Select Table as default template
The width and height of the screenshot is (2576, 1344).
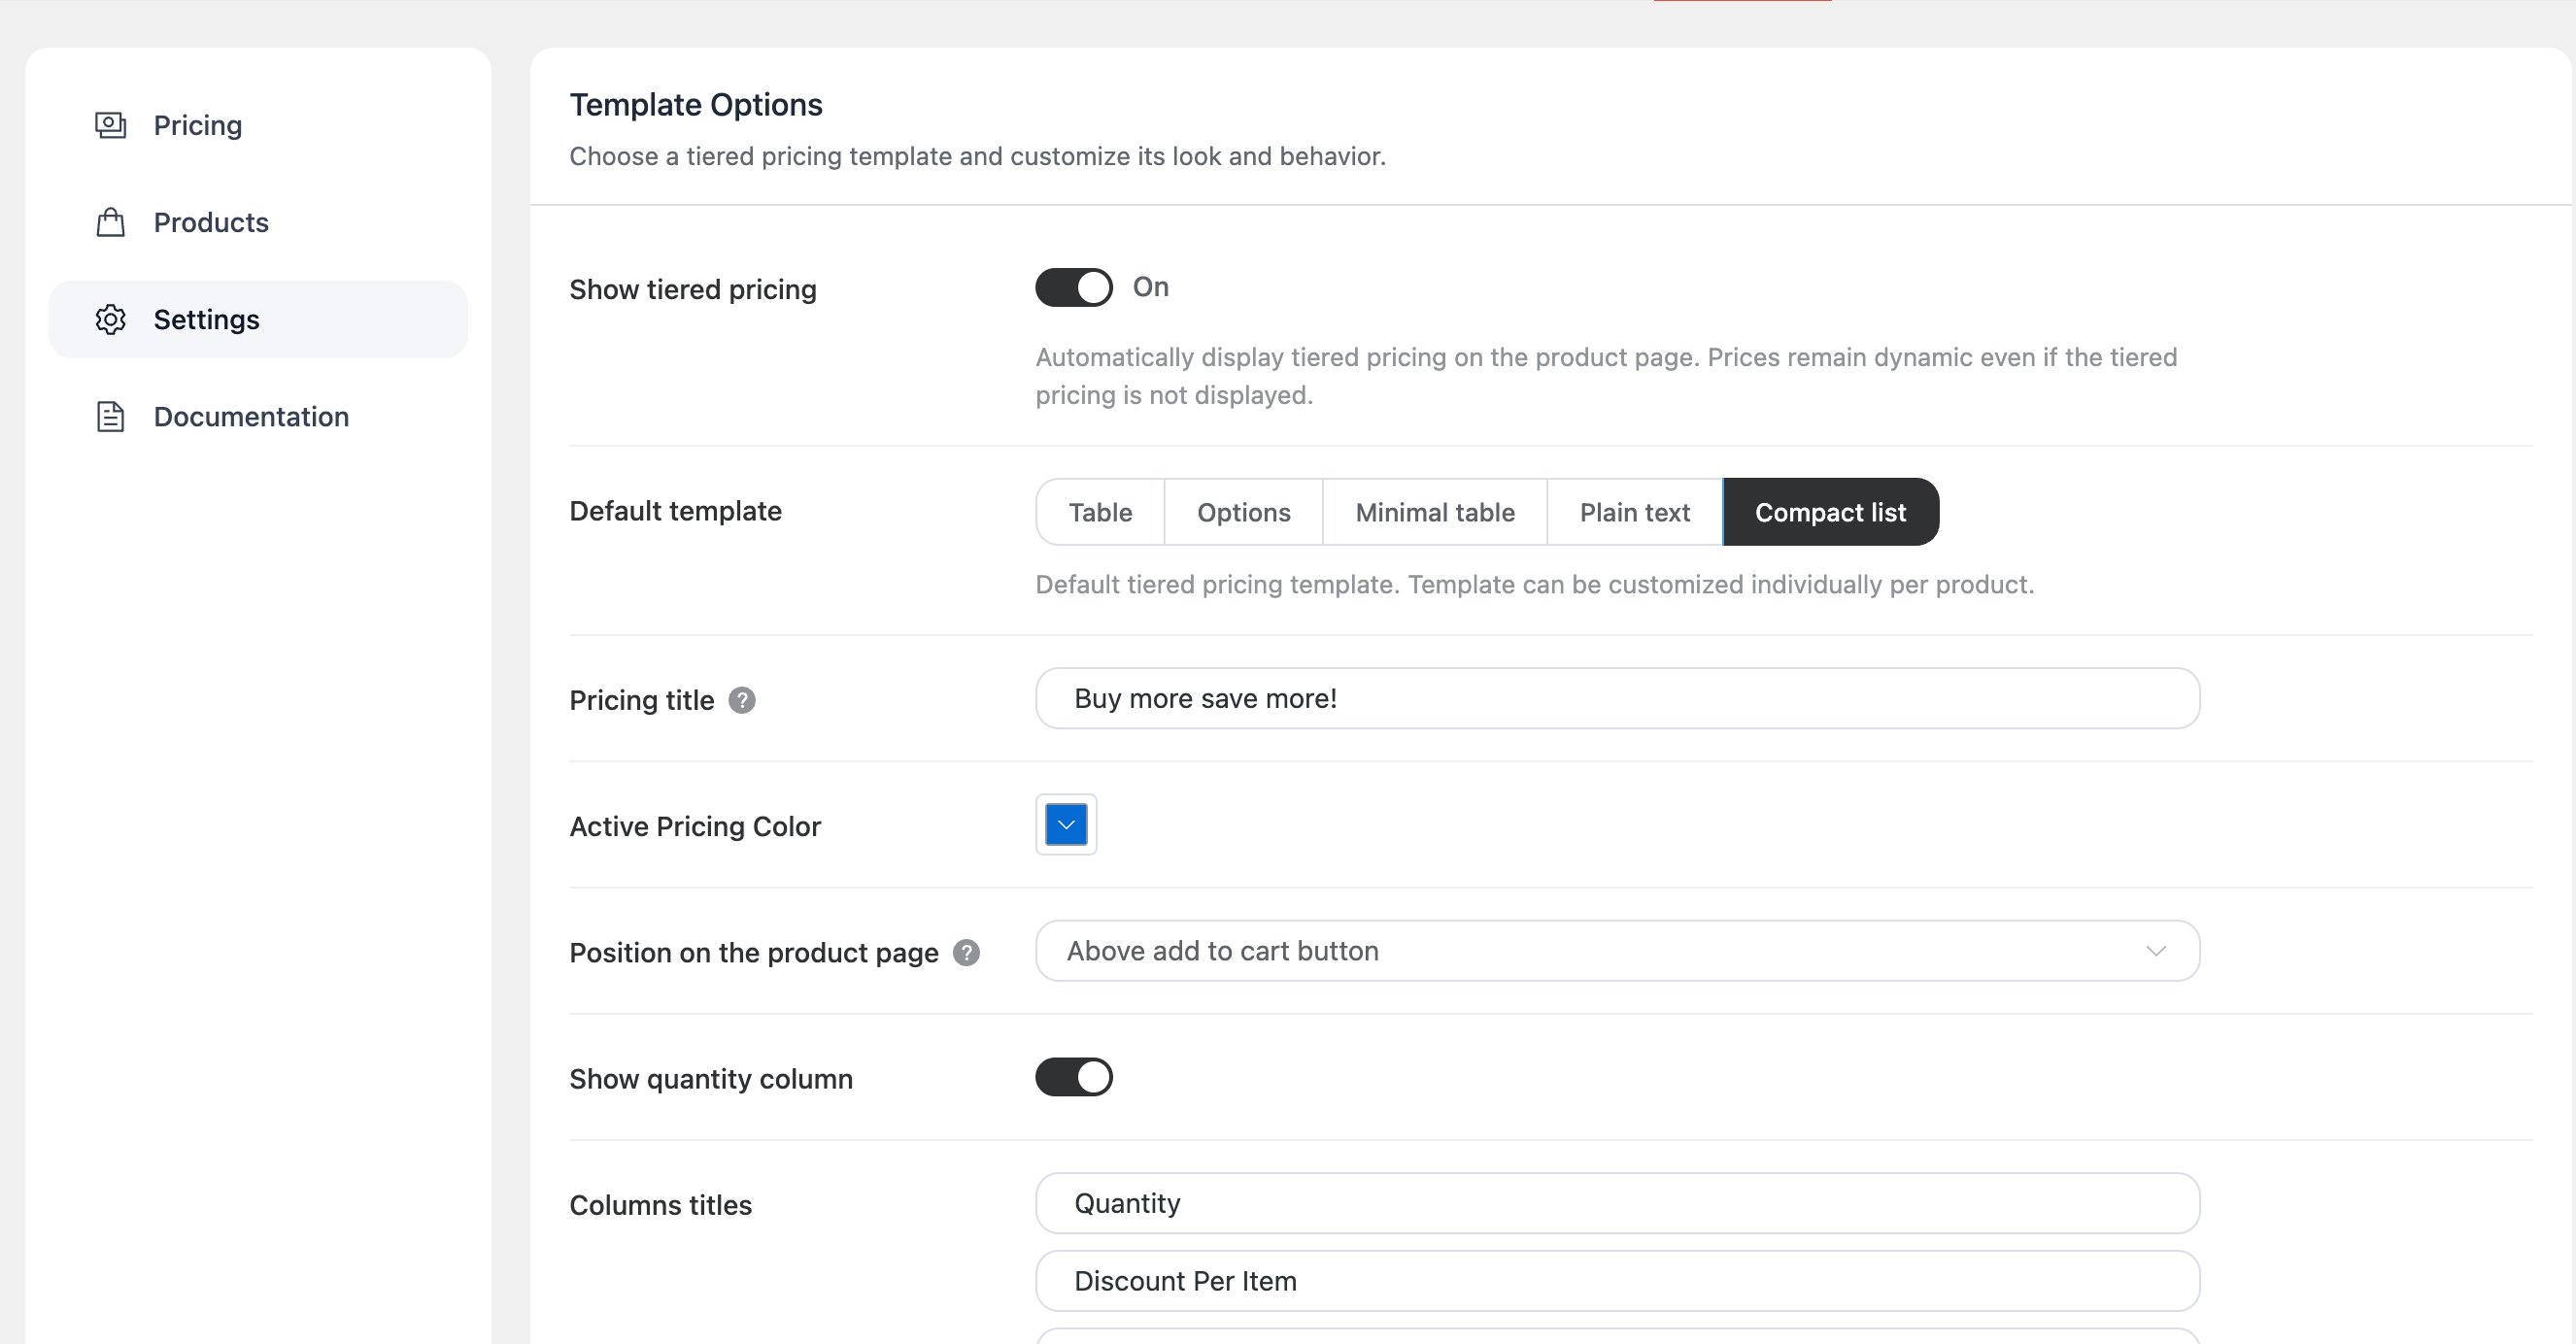click(1099, 512)
